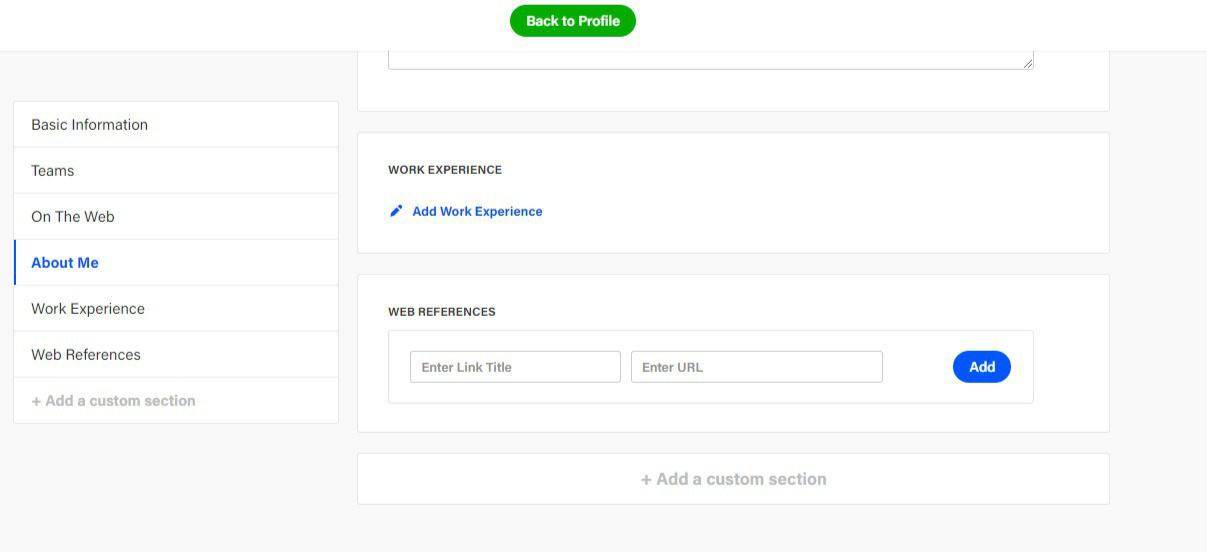Screen dimensions: 1207x552
Task: Click the blue Add button for web references
Action: (x=982, y=367)
